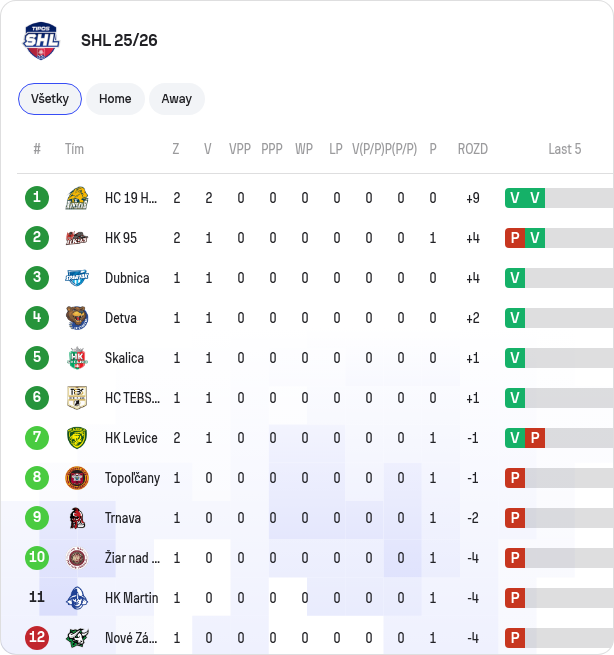This screenshot has height=655, width=614.
Task: Click the Dubnica team logo
Action: tap(77, 278)
